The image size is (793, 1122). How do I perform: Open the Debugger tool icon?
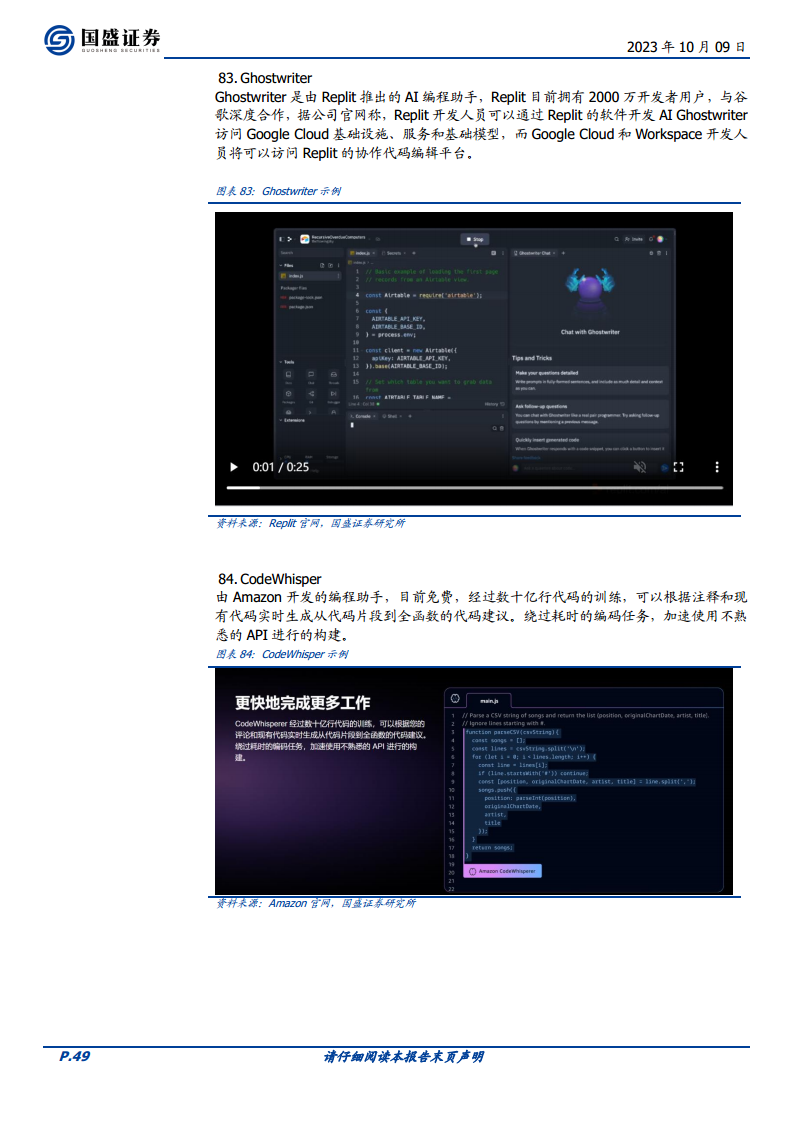tap(334, 396)
